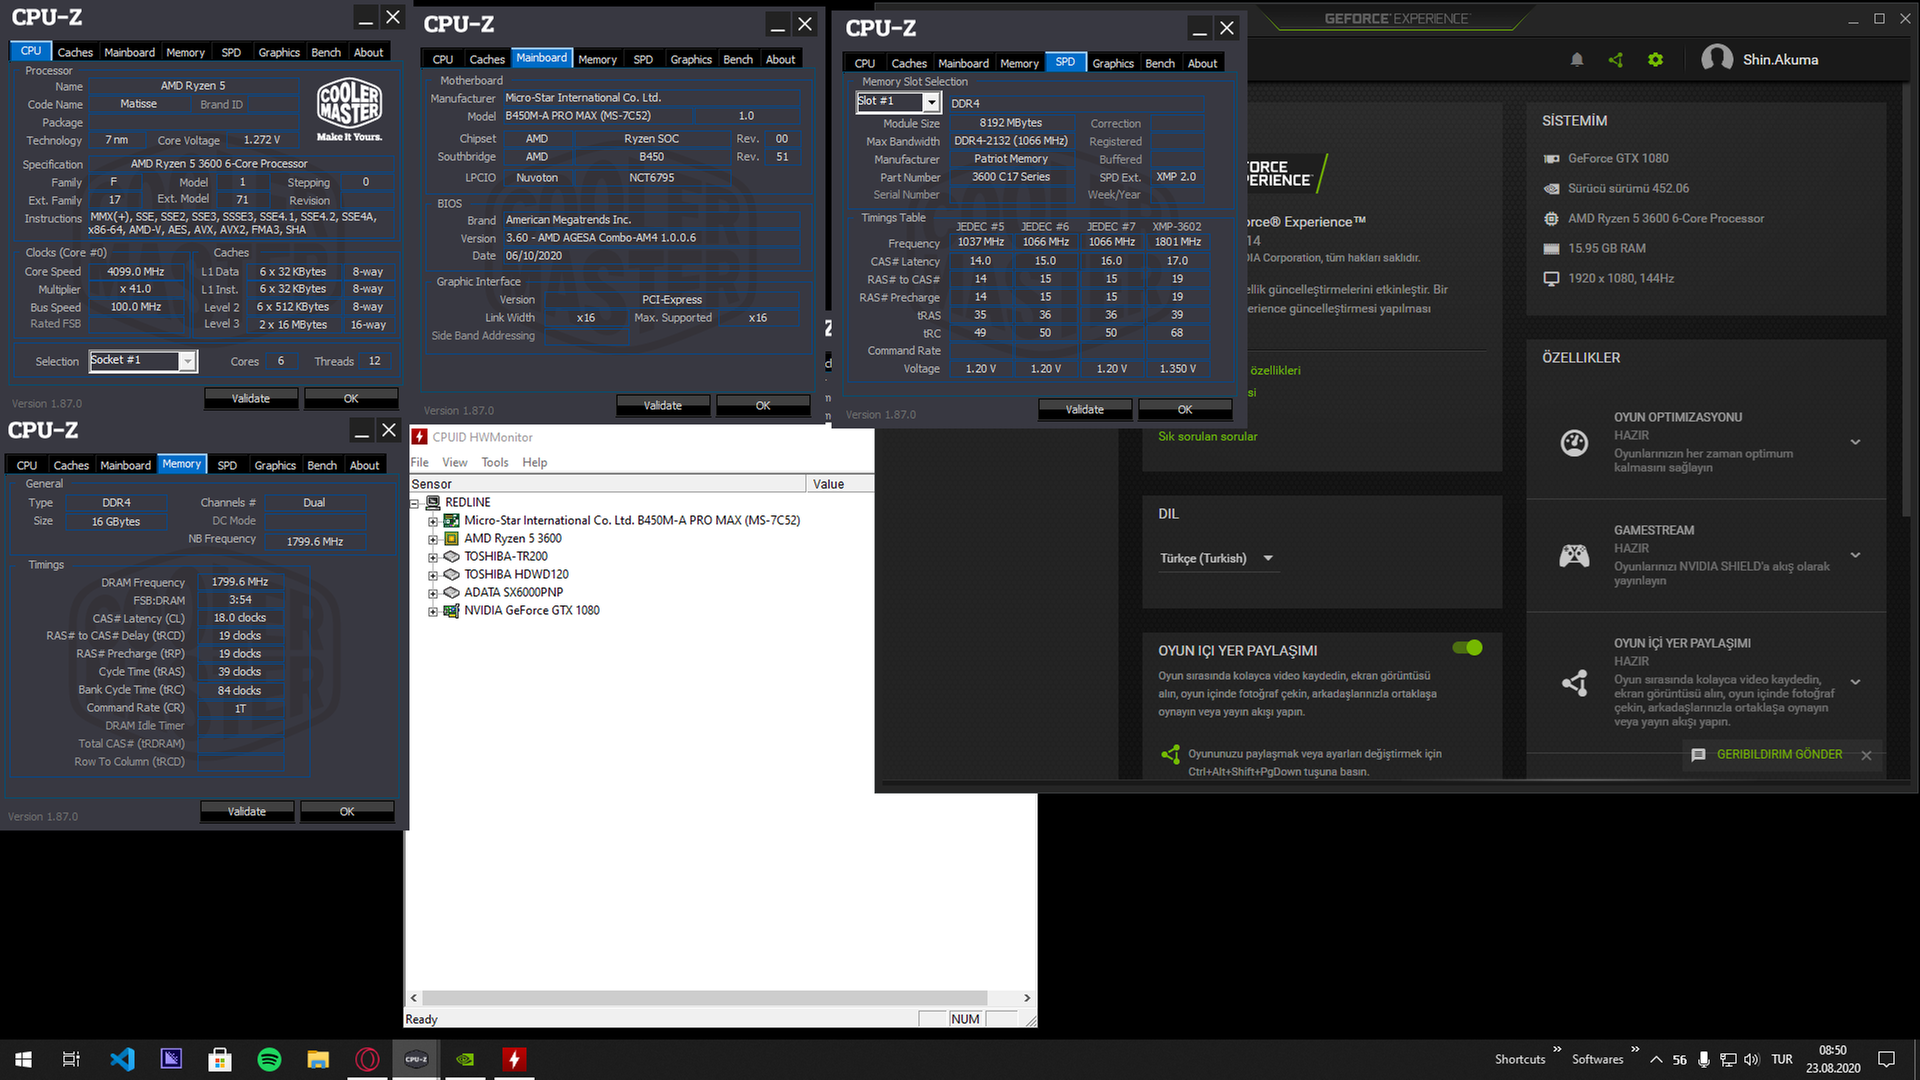Switch to HWMonitor taskbar icon

point(514,1059)
